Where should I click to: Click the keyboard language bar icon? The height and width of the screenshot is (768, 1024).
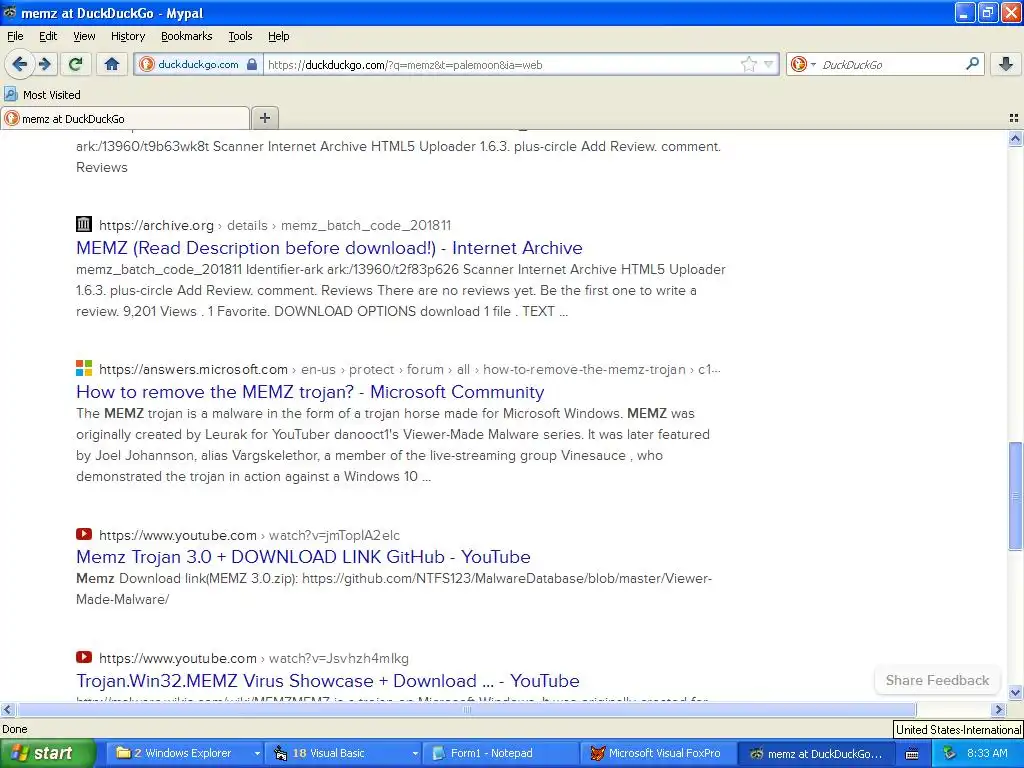coord(912,754)
